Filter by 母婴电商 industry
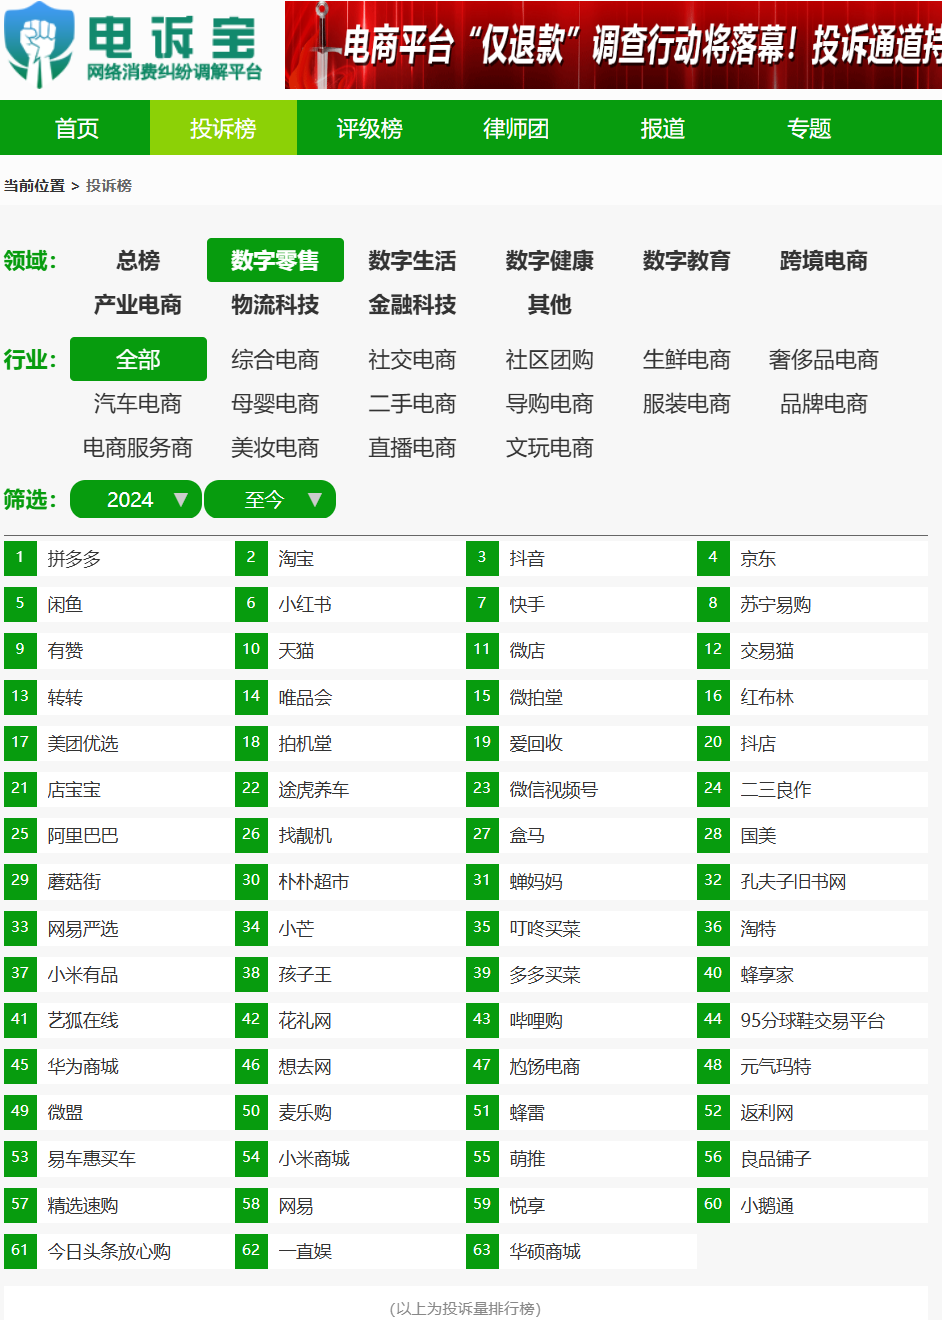Image resolution: width=942 pixels, height=1320 pixels. point(275,403)
